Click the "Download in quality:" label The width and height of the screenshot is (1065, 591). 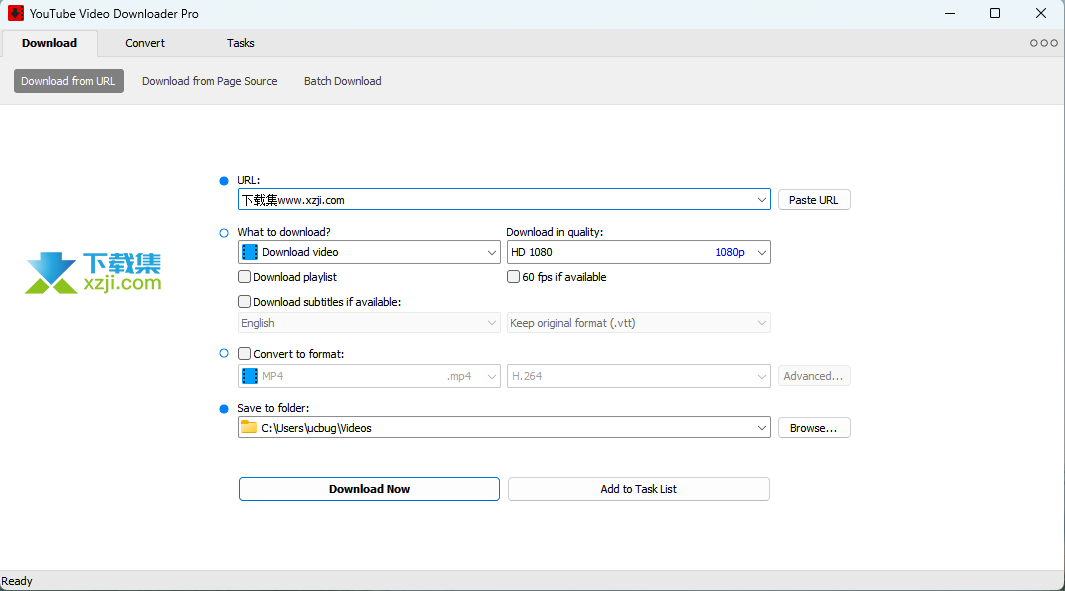[554, 232]
